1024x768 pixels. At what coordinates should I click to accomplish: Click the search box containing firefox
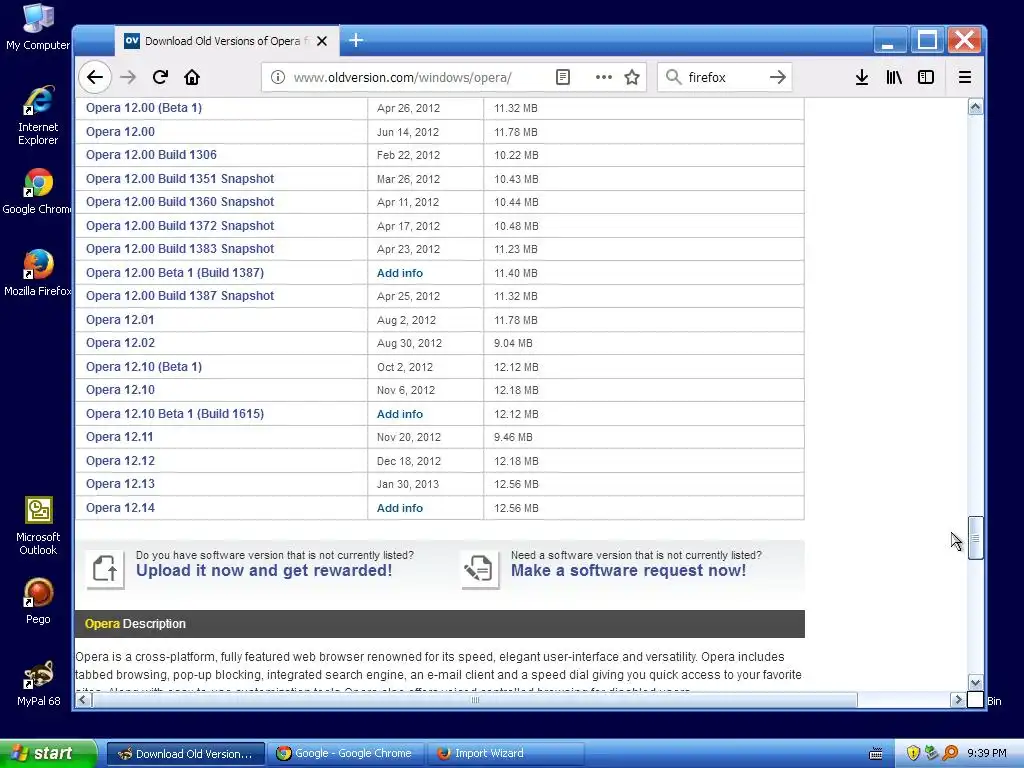(x=724, y=77)
